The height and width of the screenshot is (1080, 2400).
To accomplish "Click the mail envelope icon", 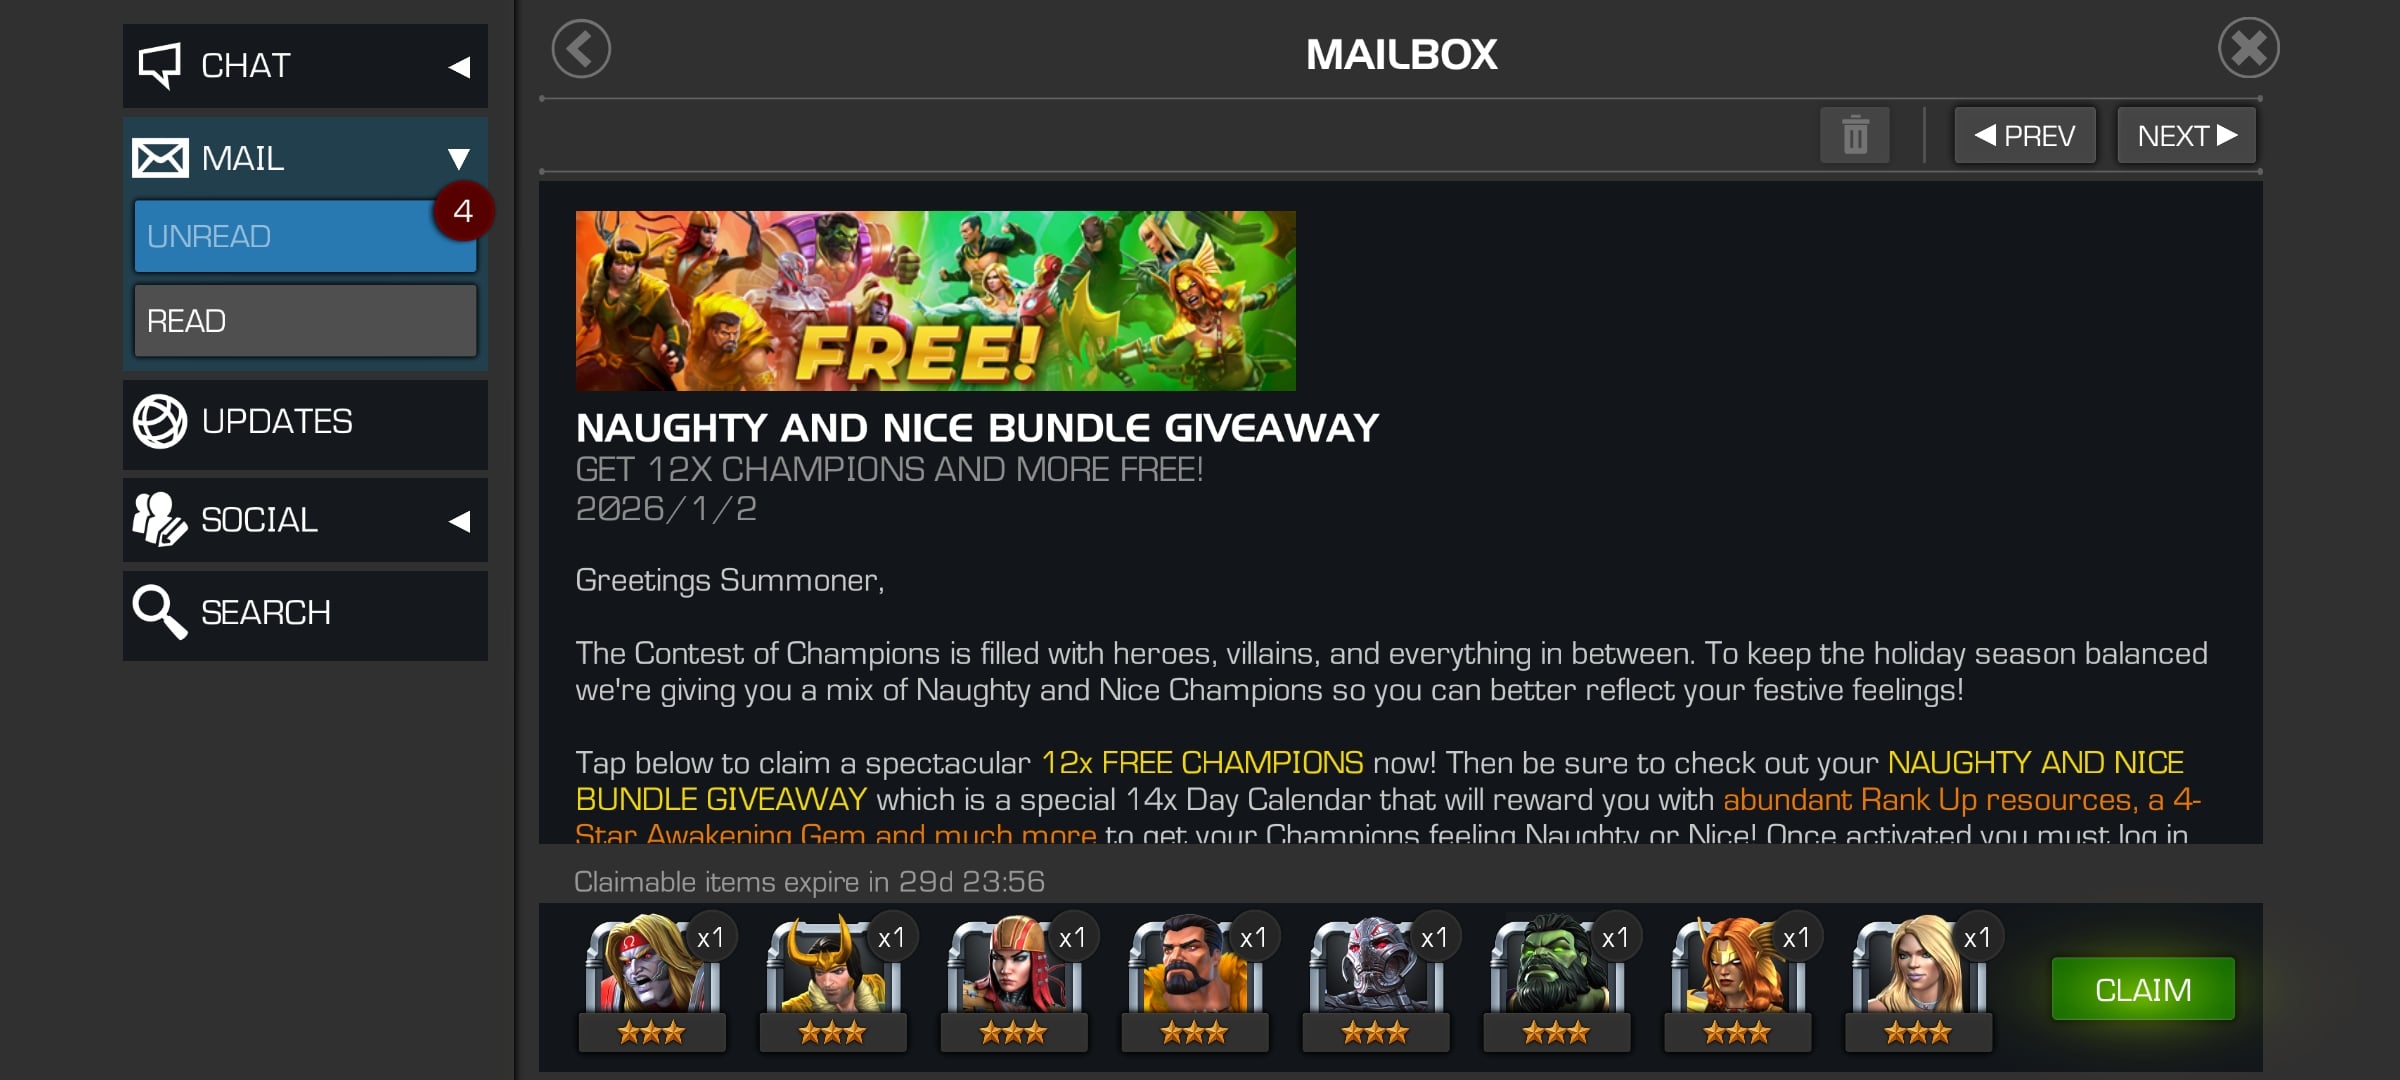I will click(x=160, y=158).
